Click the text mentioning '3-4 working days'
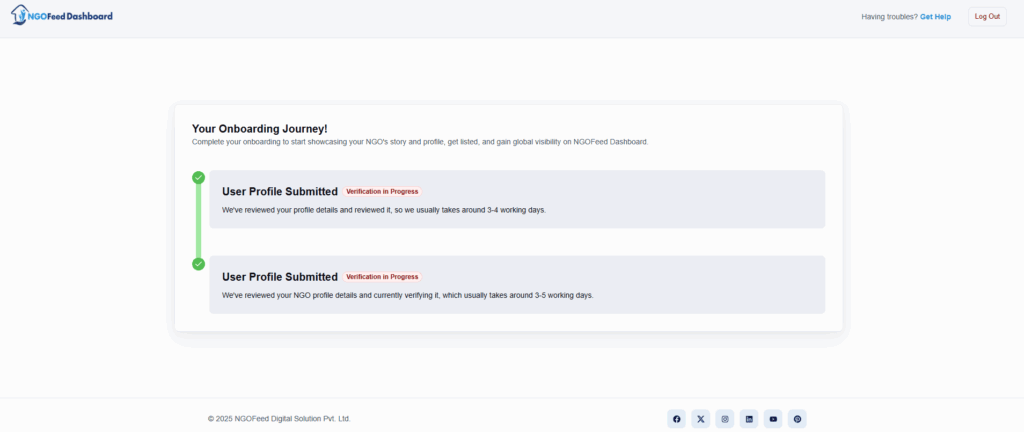The width and height of the screenshot is (1024, 432). 384,210
